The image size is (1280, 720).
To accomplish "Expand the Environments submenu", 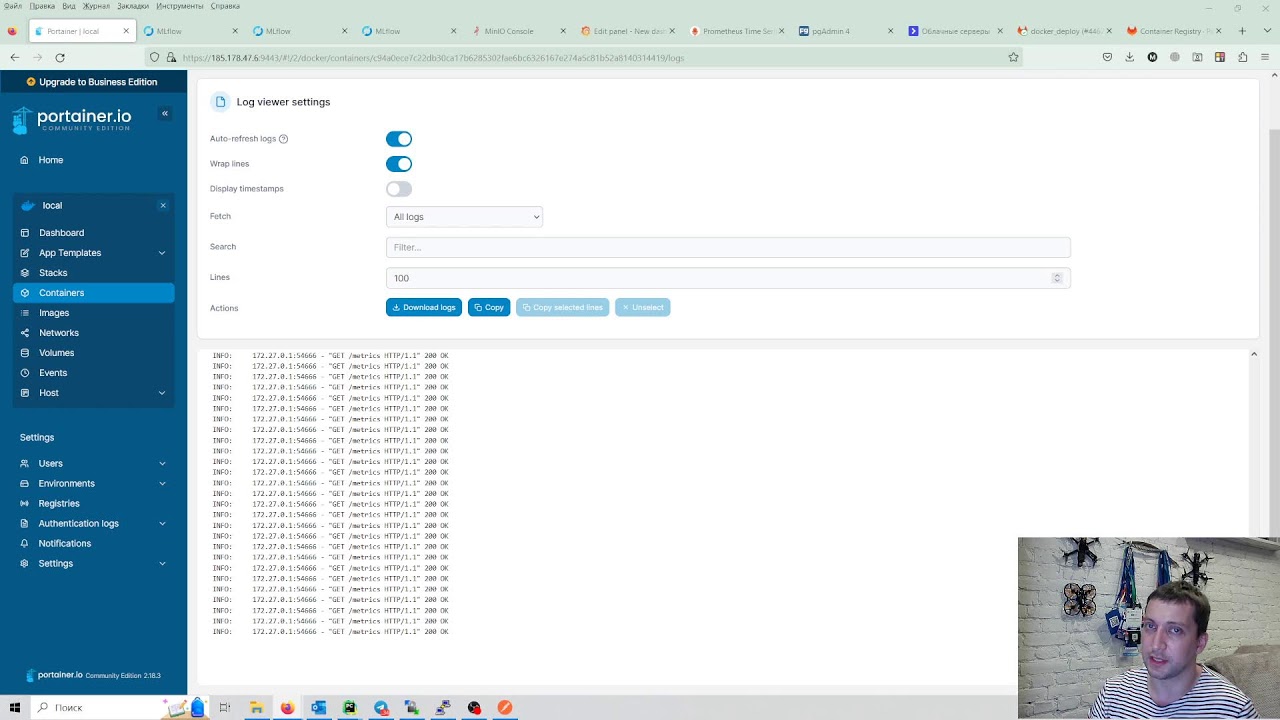I will [162, 484].
